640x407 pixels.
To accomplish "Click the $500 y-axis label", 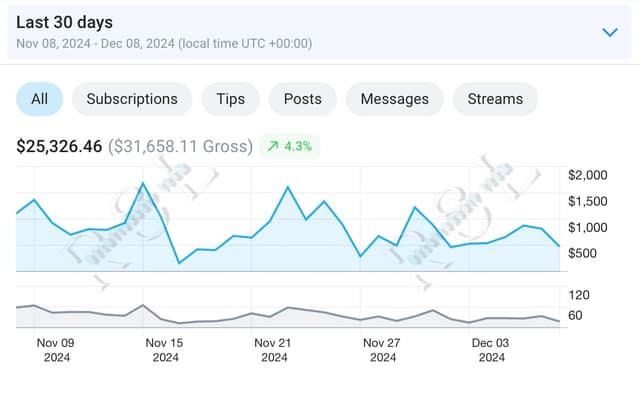I will 583,253.
